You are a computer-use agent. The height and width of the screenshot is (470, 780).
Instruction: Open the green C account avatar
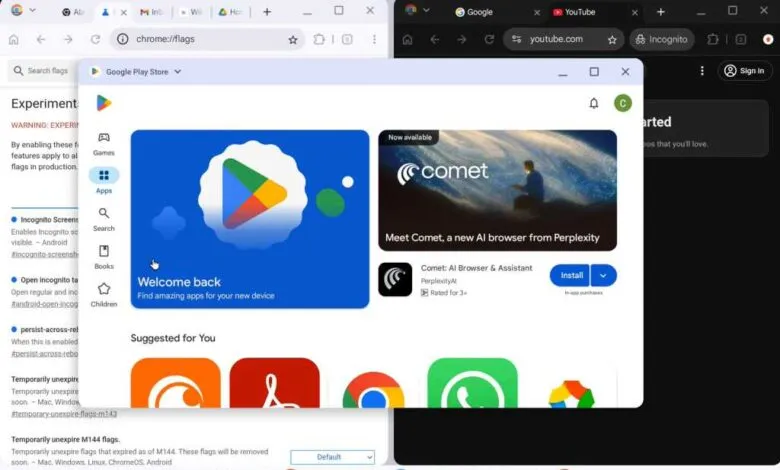click(623, 103)
